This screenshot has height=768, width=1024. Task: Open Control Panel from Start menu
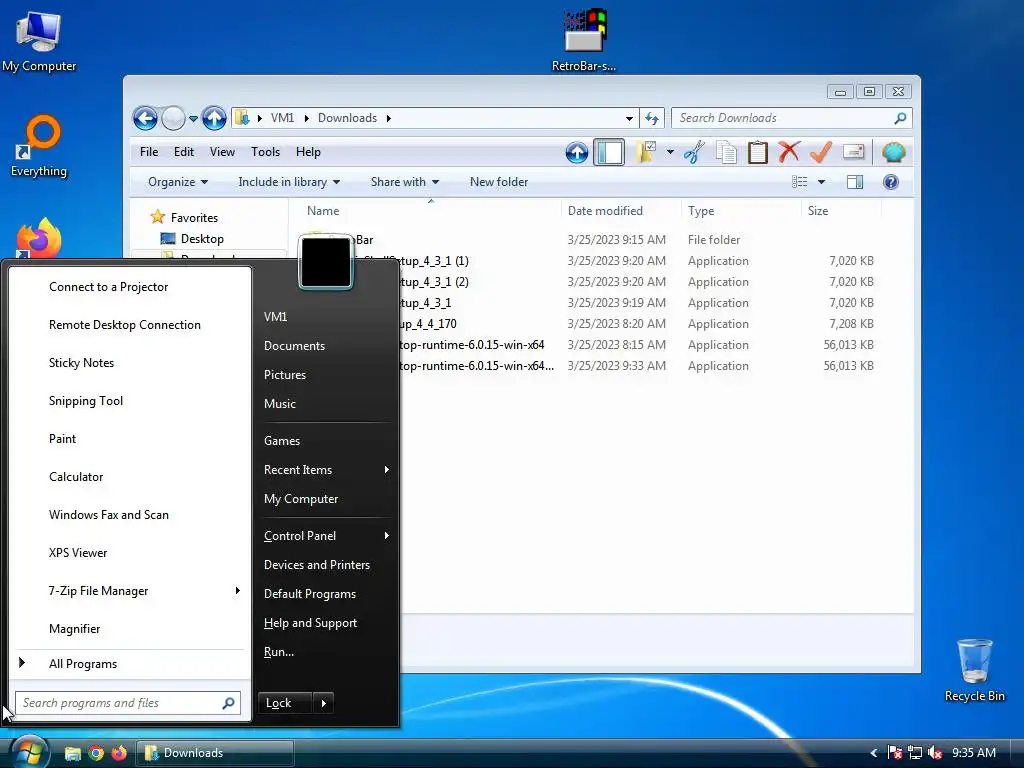(x=327, y=536)
